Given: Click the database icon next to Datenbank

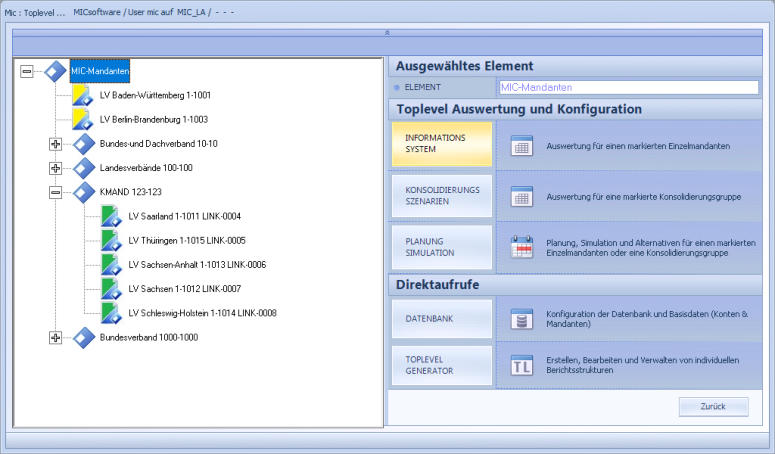Looking at the screenshot, I should 521,320.
